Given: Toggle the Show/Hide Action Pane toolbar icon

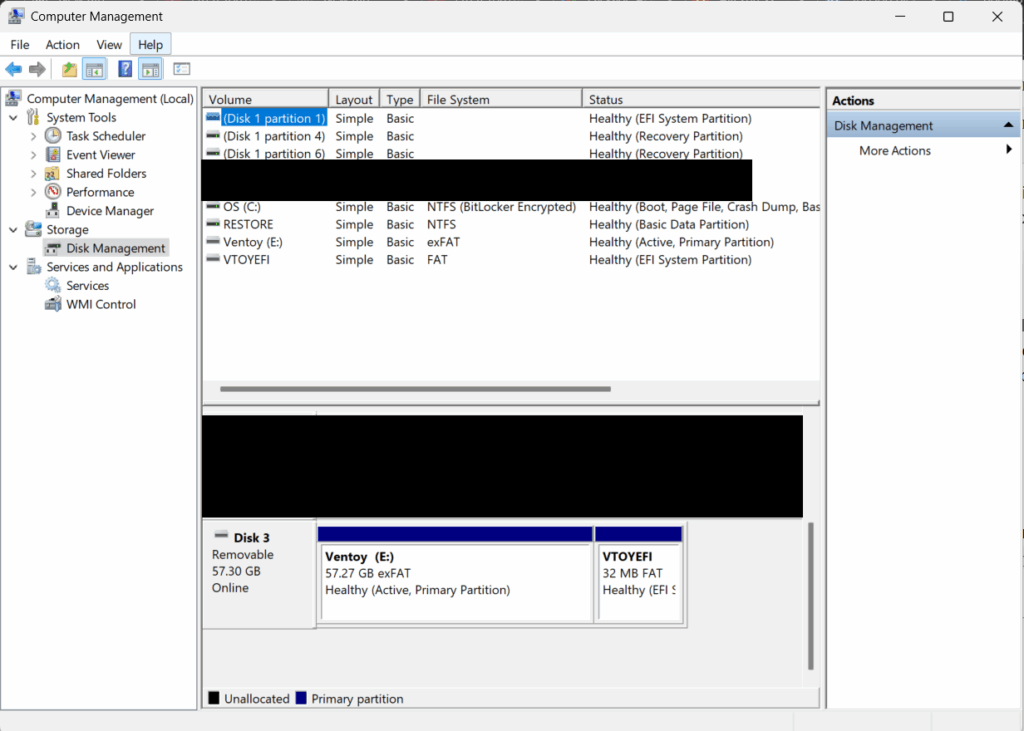Looking at the screenshot, I should pyautogui.click(x=150, y=69).
